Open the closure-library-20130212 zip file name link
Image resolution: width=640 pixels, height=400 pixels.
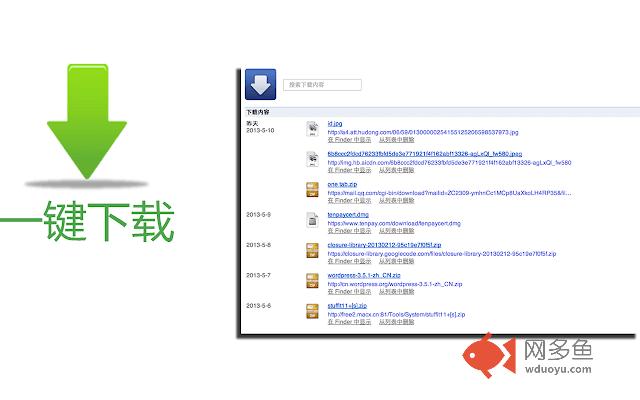pyautogui.click(x=384, y=245)
